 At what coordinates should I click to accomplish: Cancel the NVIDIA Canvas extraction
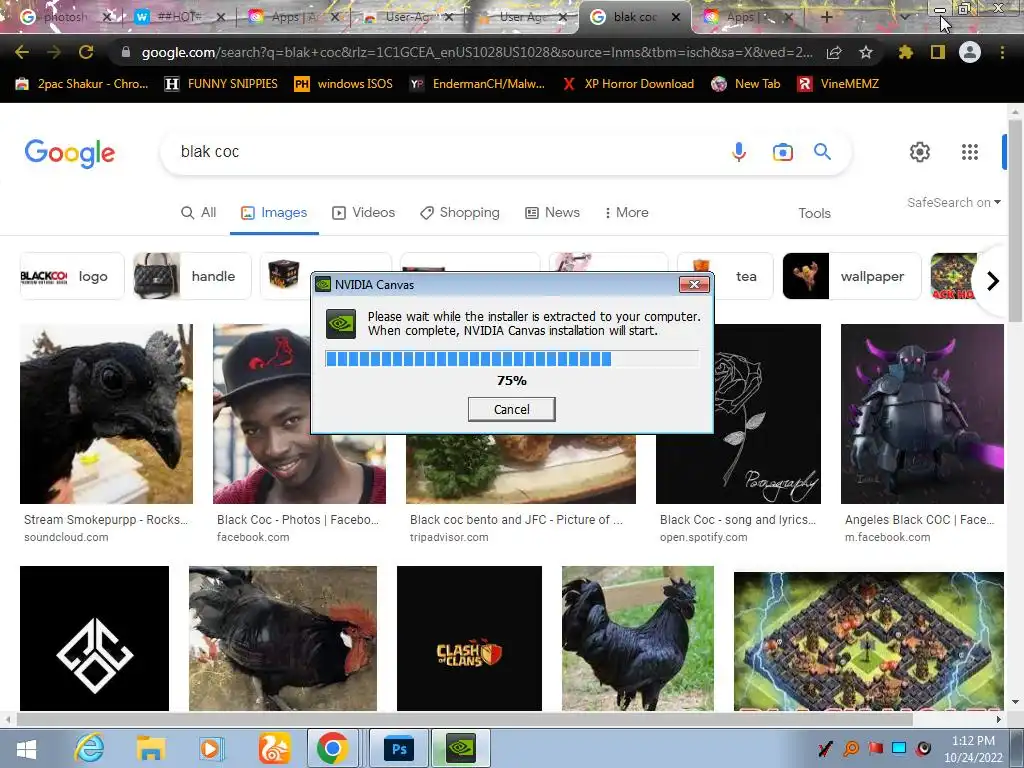[x=511, y=409]
